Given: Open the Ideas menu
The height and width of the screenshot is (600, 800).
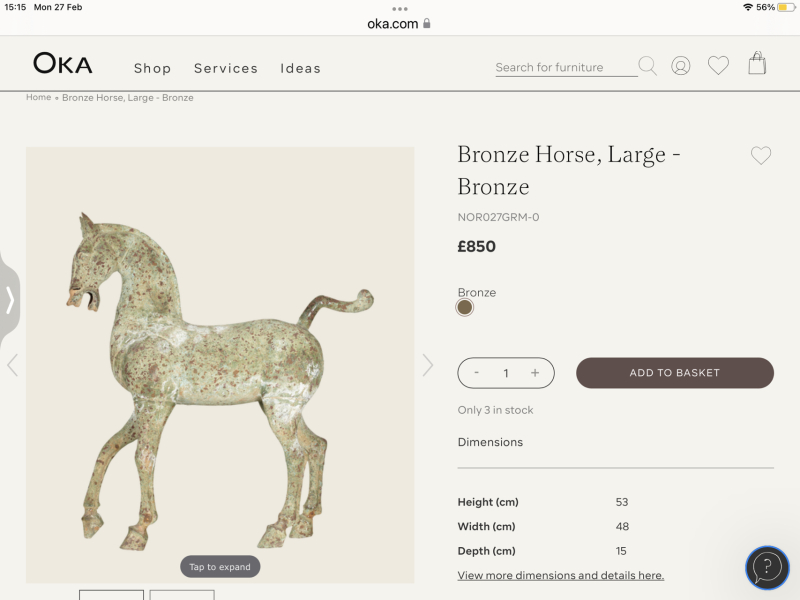Looking at the screenshot, I should pos(300,68).
